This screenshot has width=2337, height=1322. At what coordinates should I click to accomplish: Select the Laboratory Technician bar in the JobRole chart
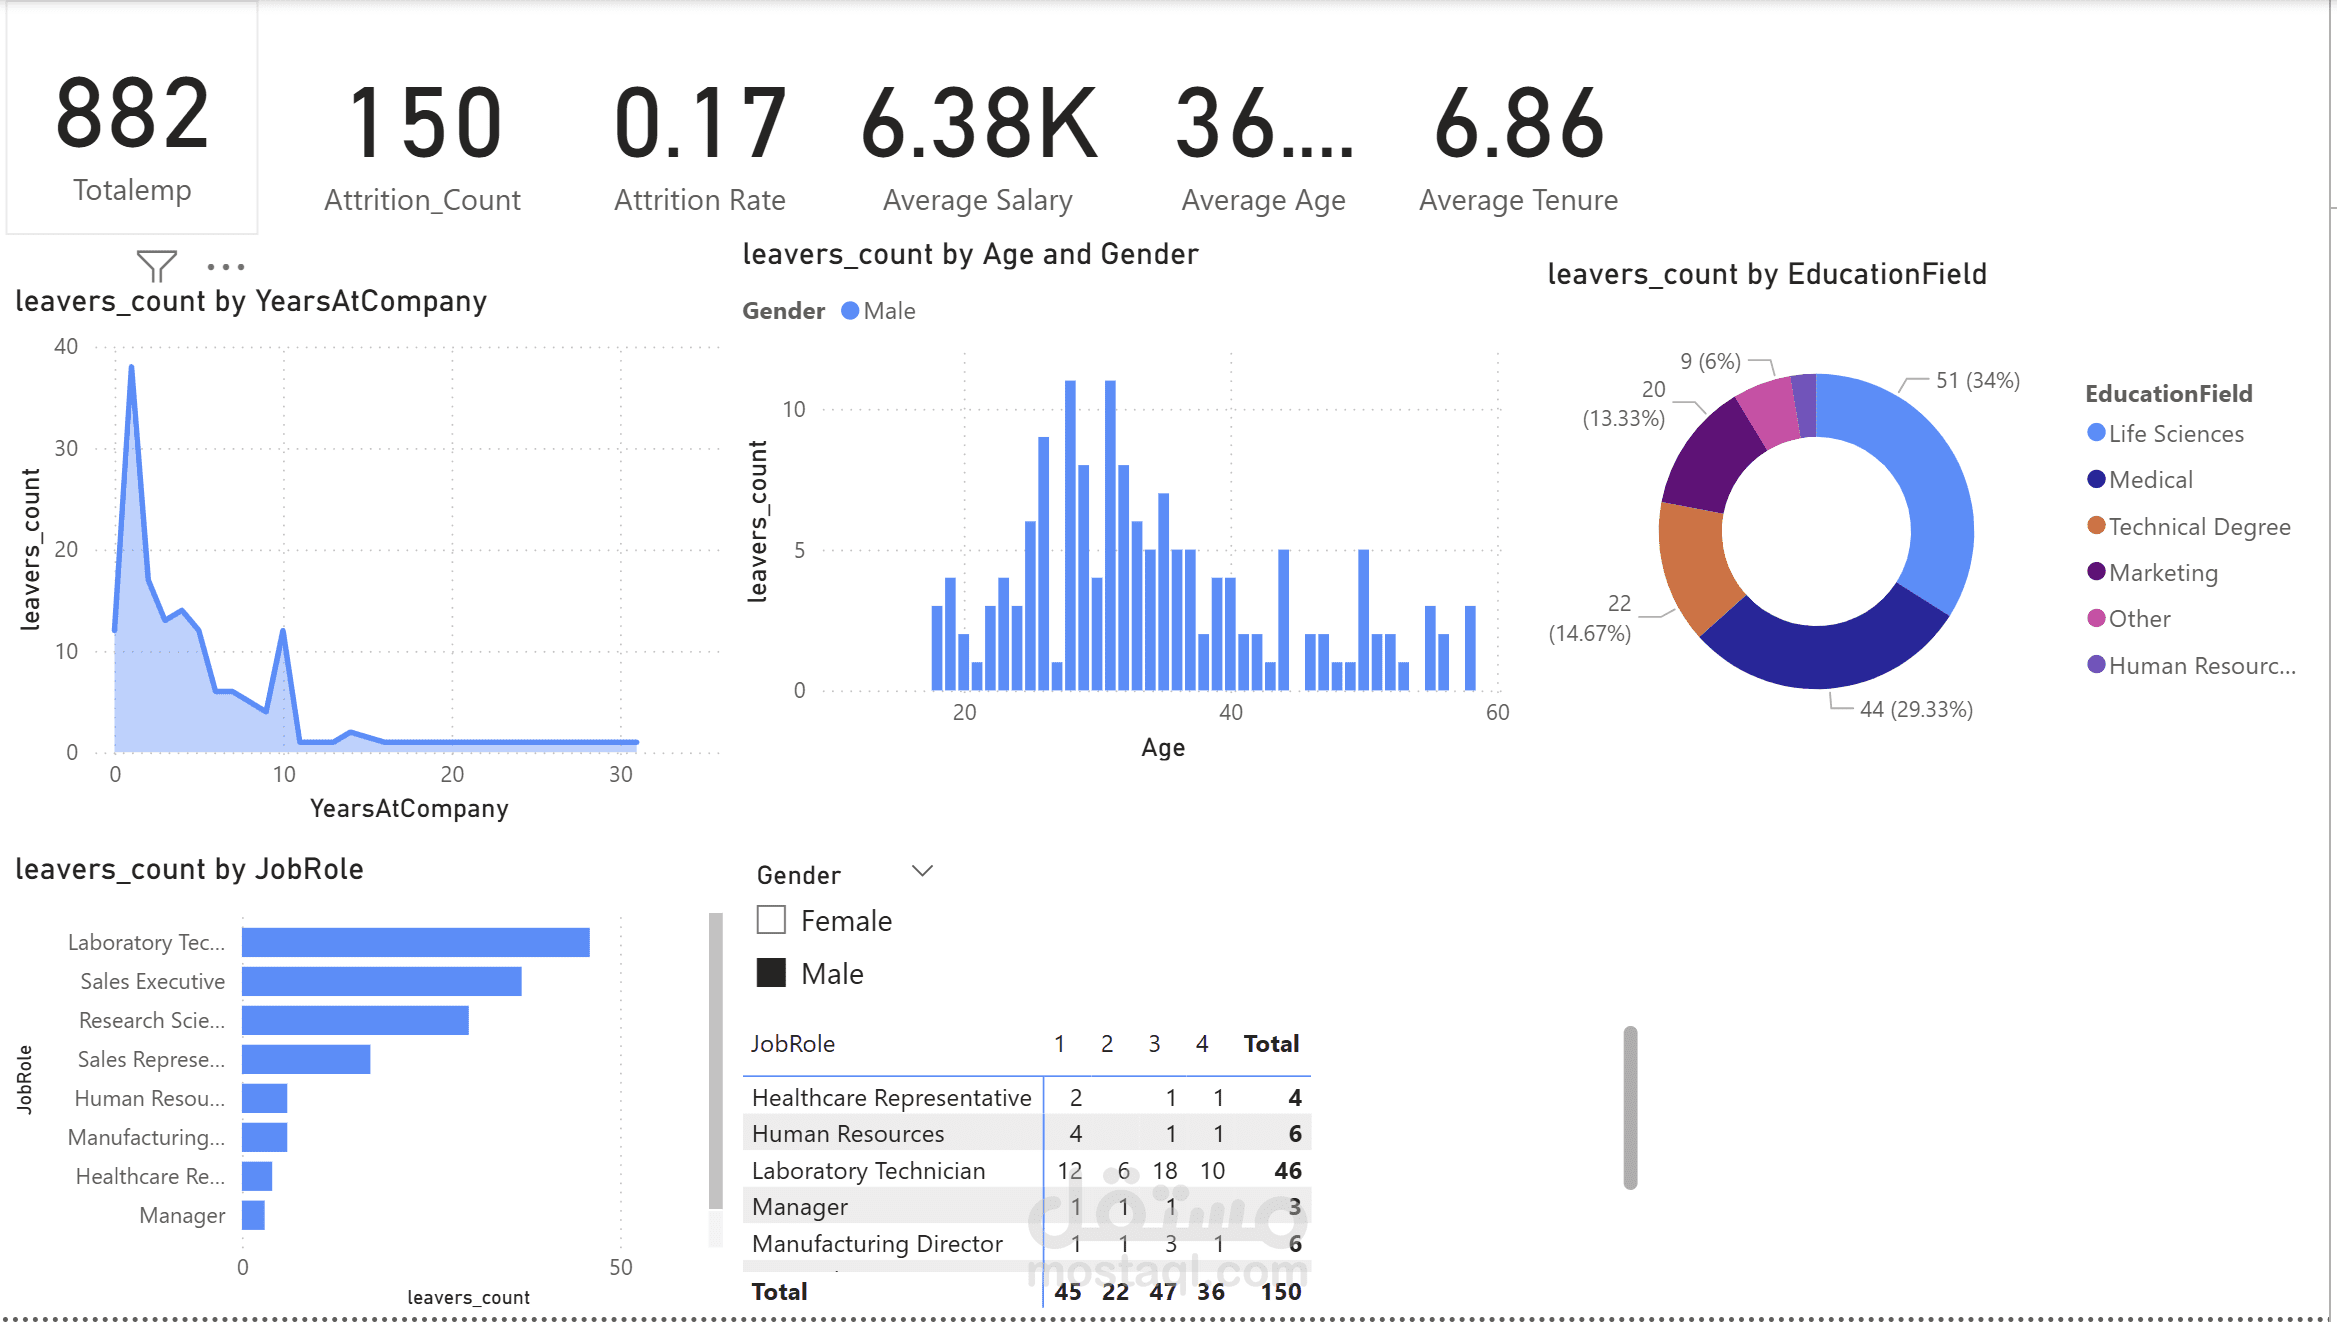coord(415,942)
